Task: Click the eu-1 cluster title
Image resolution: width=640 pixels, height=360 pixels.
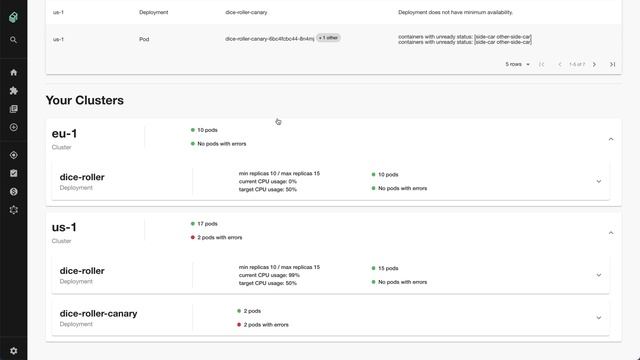Action: coord(64,133)
